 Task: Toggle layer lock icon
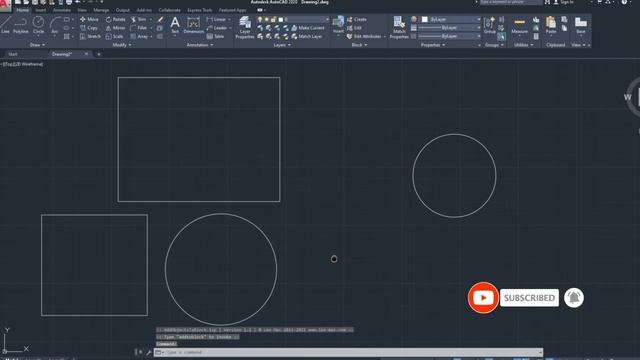click(274, 19)
